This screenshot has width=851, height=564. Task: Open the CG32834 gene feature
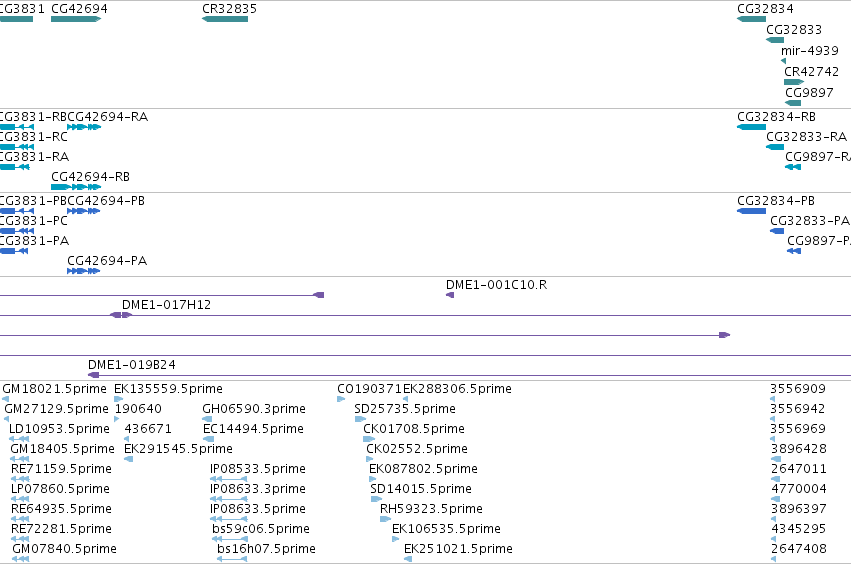[x=751, y=19]
